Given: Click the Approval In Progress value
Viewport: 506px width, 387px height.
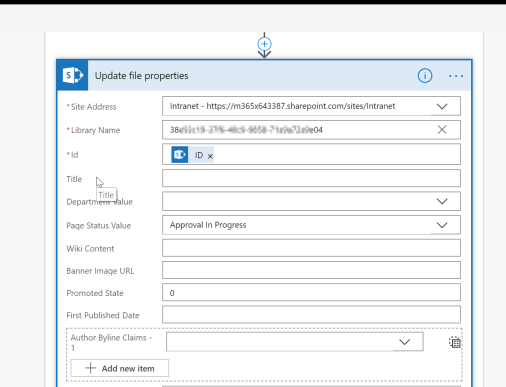Looking at the screenshot, I should coord(208,225).
